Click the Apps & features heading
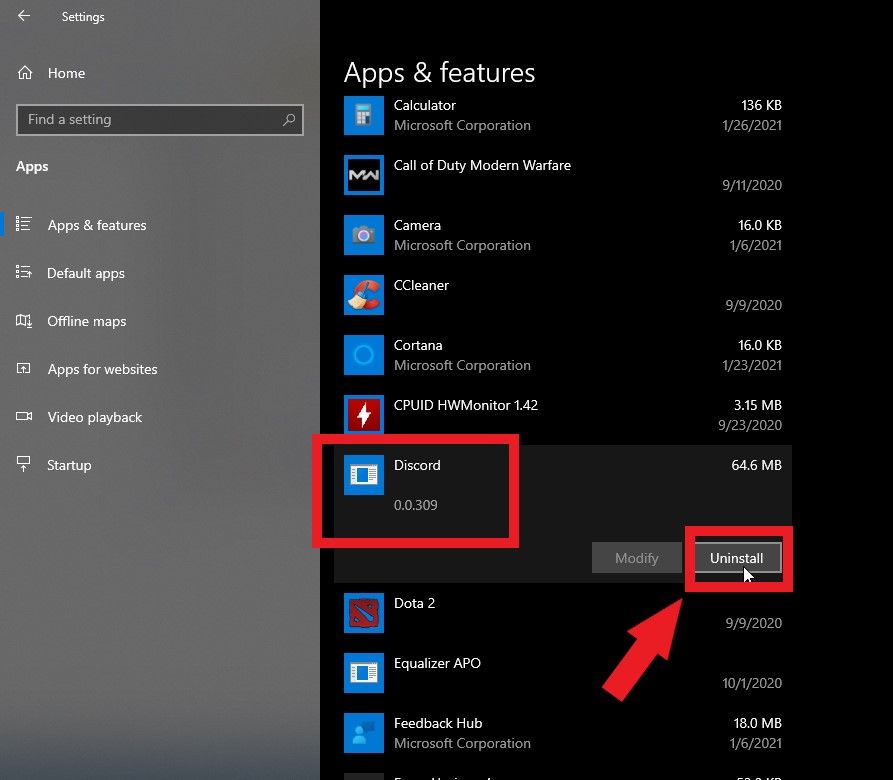Image resolution: width=893 pixels, height=780 pixels. click(x=439, y=73)
